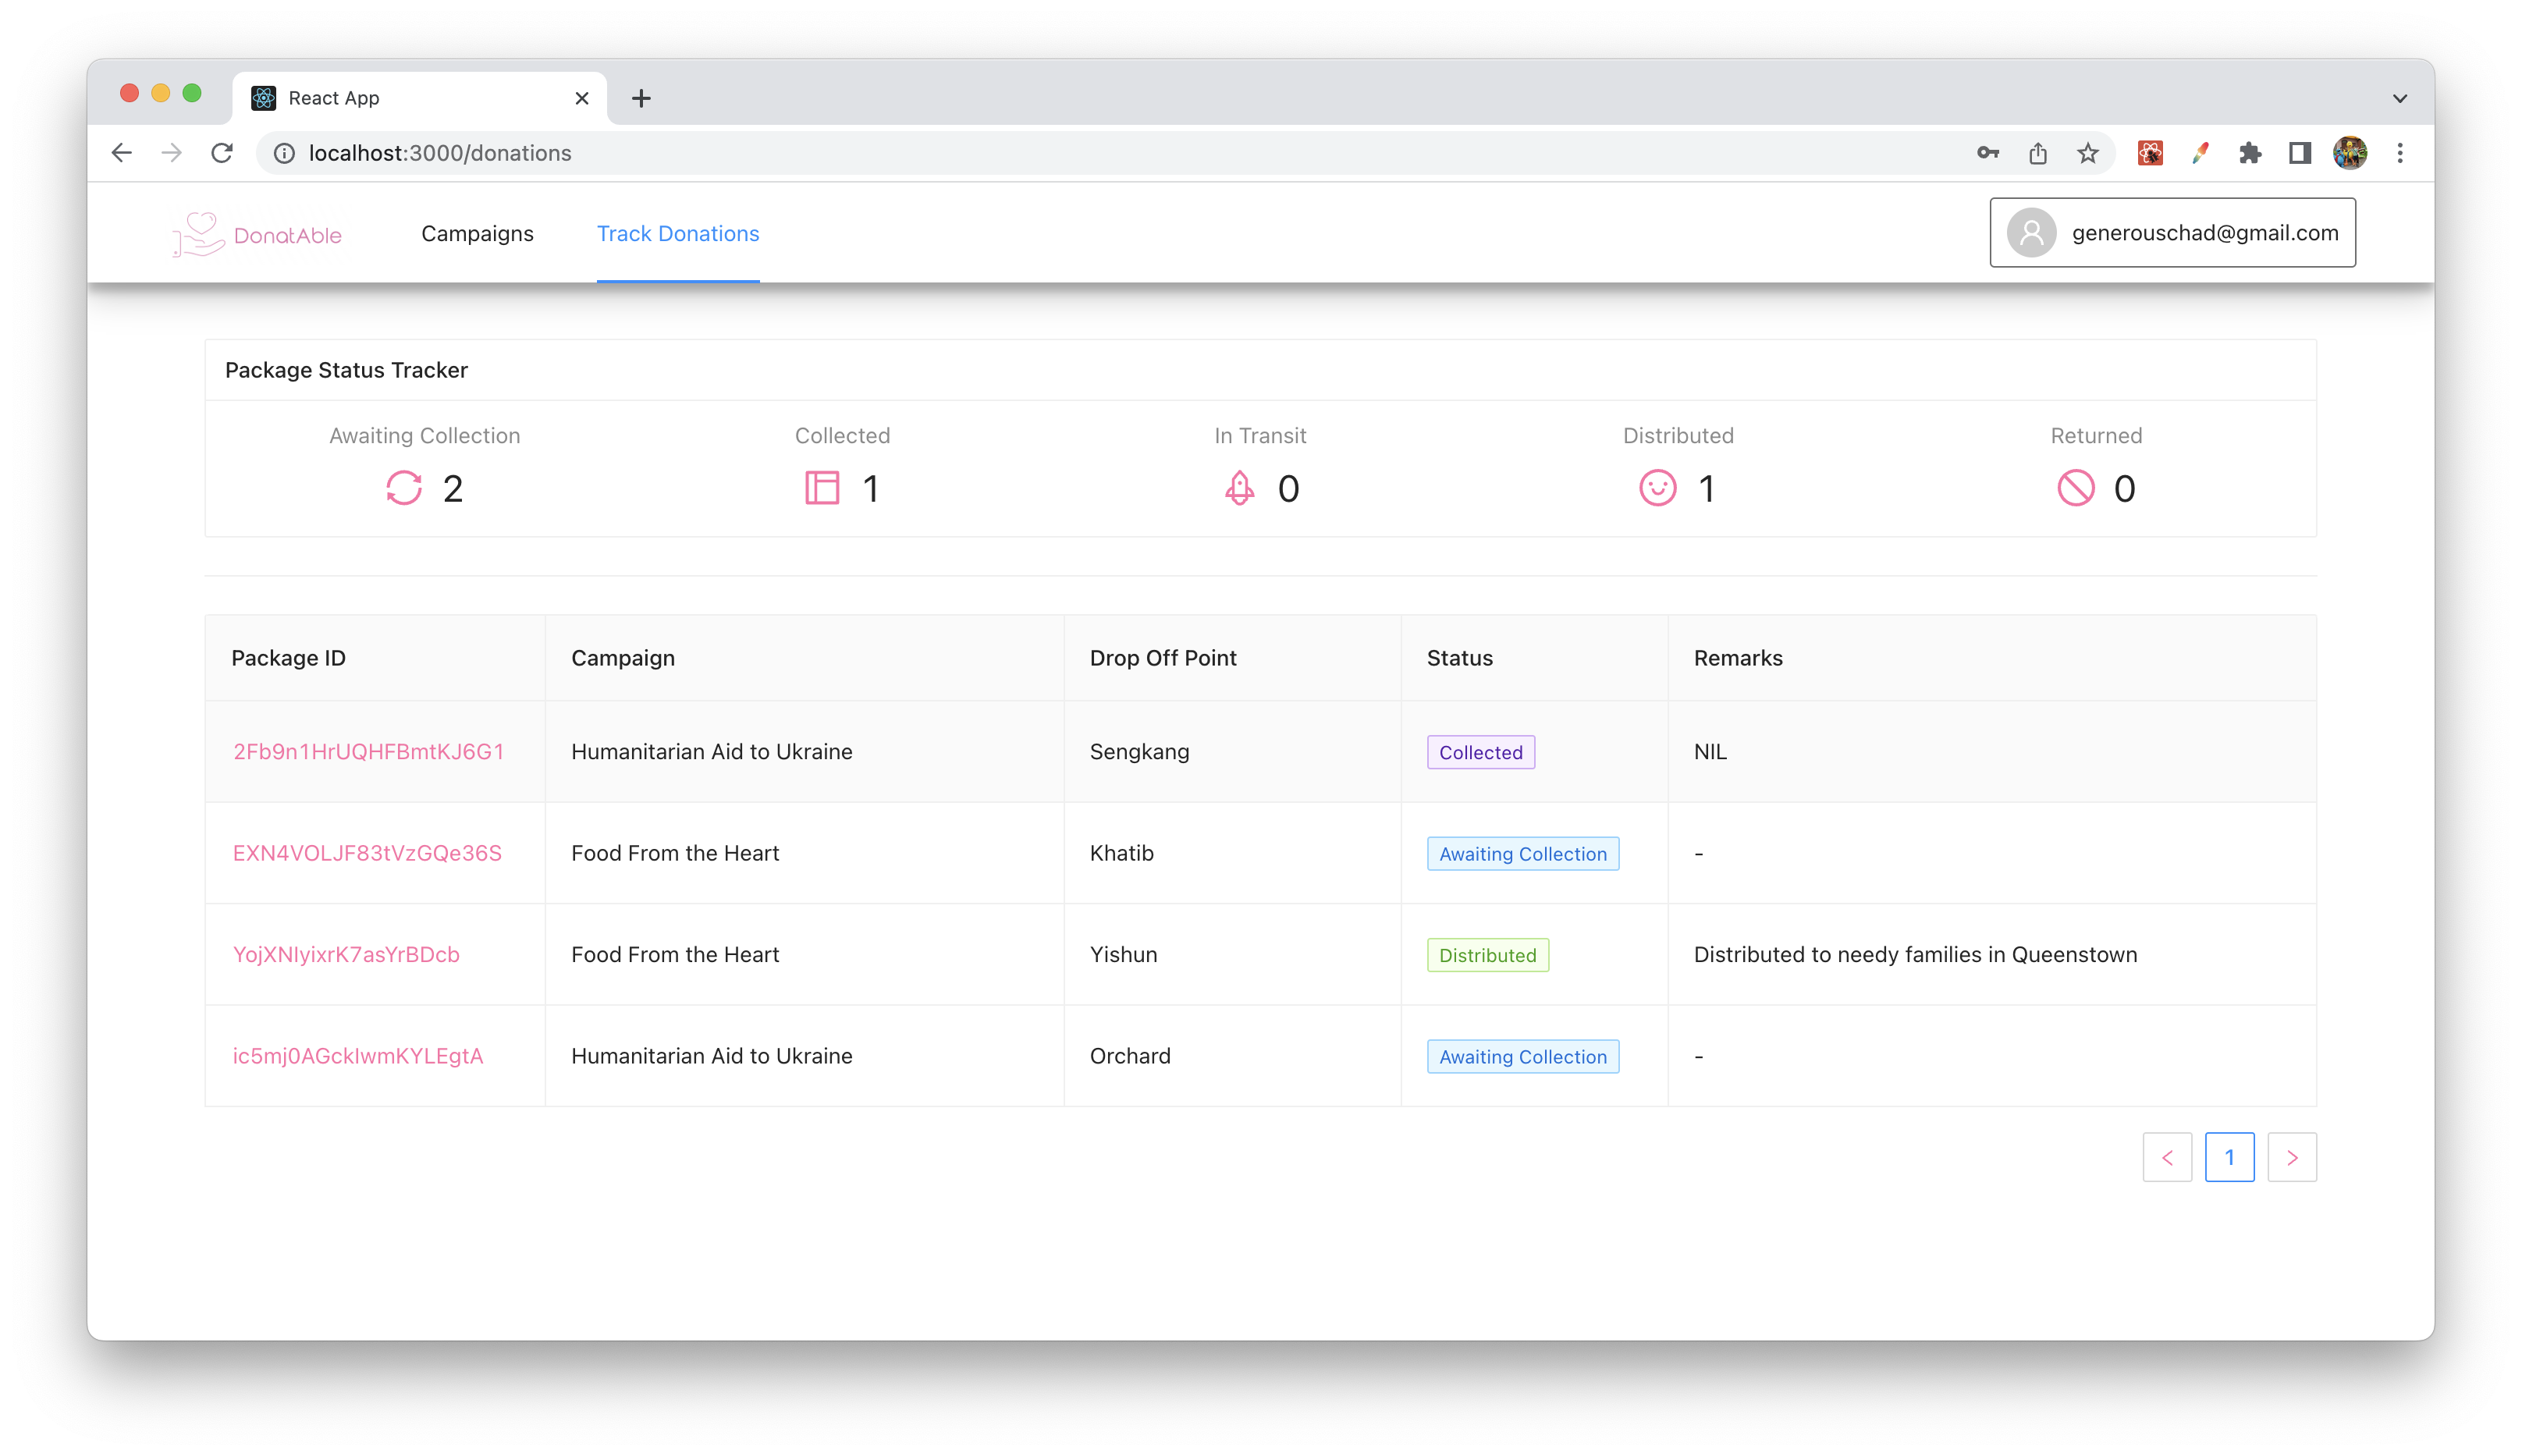Click the Collected package box icon
This screenshot has width=2522, height=1456.
[x=822, y=488]
